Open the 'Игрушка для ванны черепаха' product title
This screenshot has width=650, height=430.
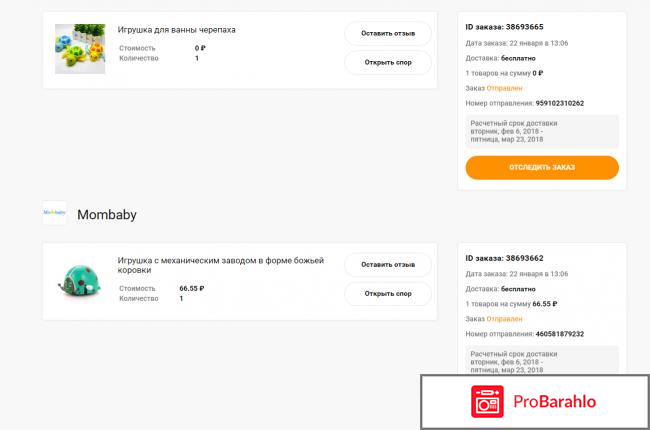pyautogui.click(x=177, y=30)
